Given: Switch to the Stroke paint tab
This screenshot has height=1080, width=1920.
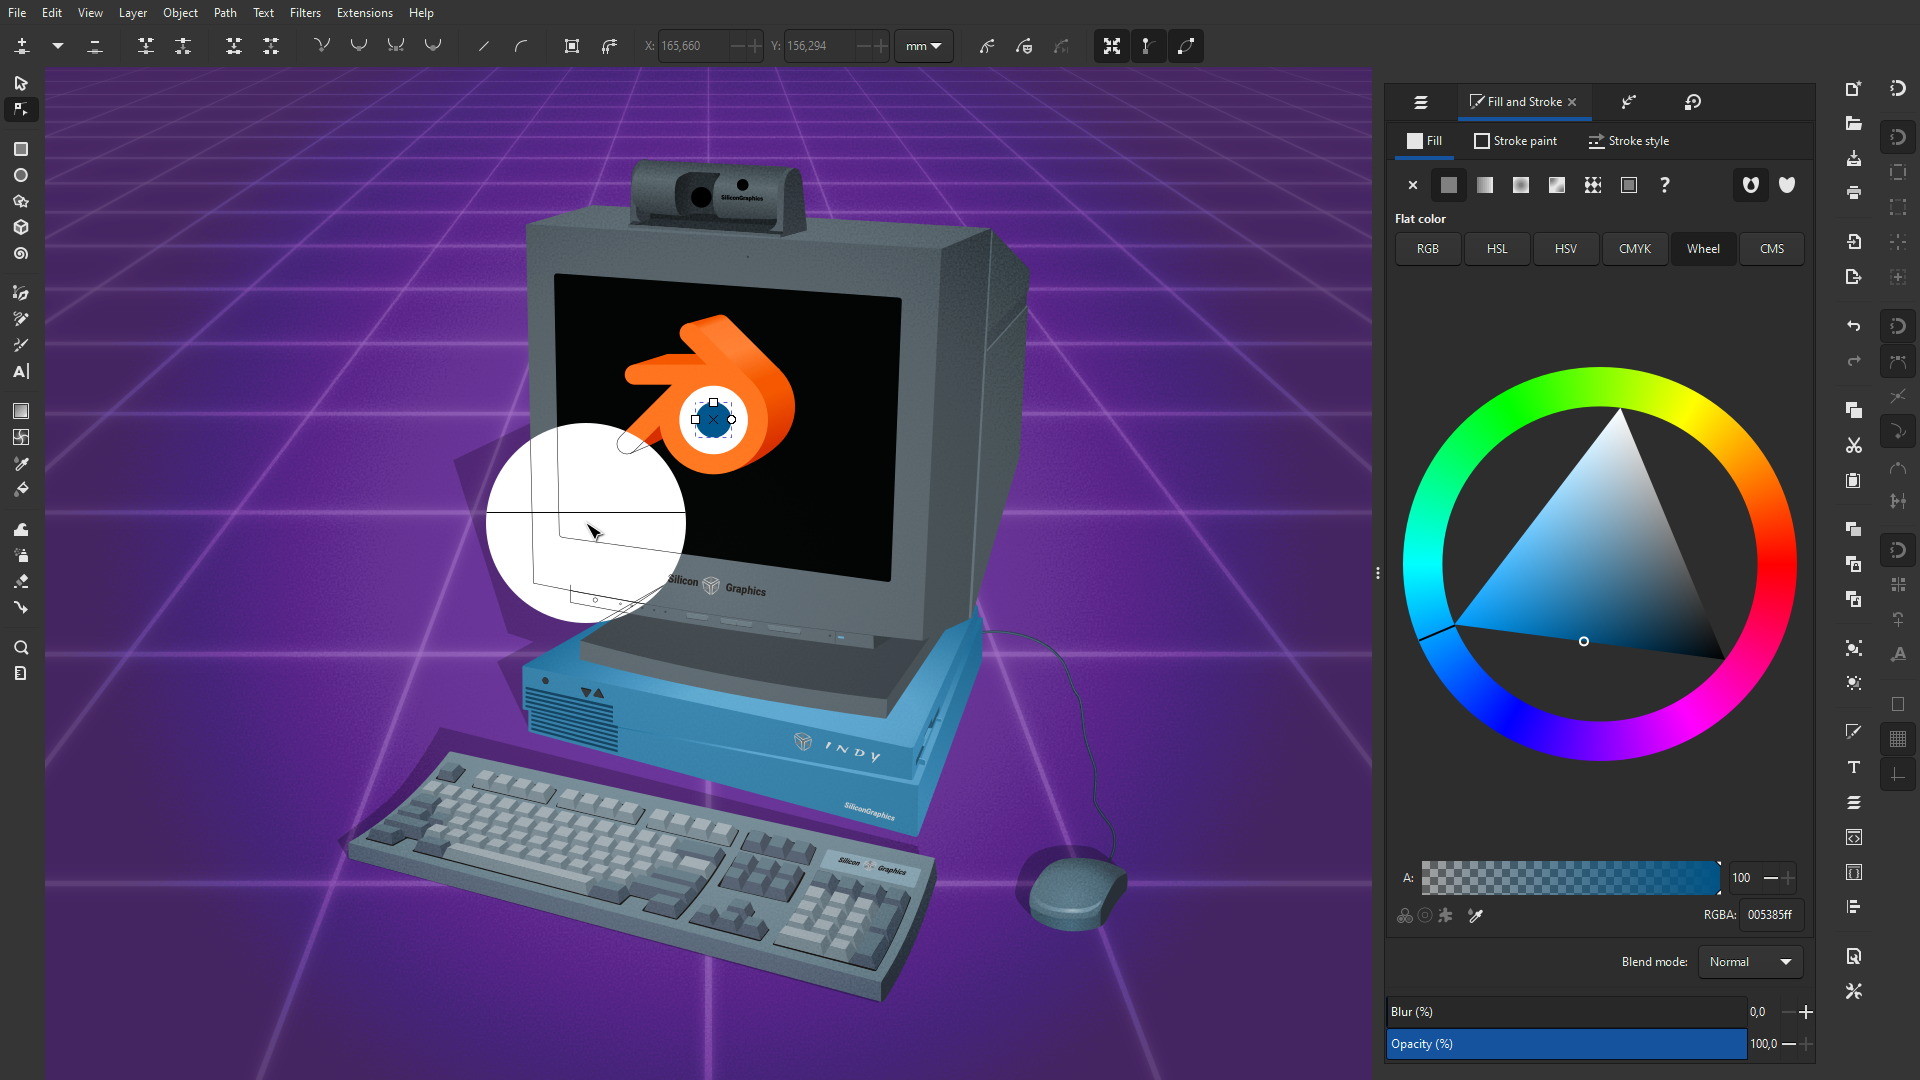Looking at the screenshot, I should (x=1515, y=141).
